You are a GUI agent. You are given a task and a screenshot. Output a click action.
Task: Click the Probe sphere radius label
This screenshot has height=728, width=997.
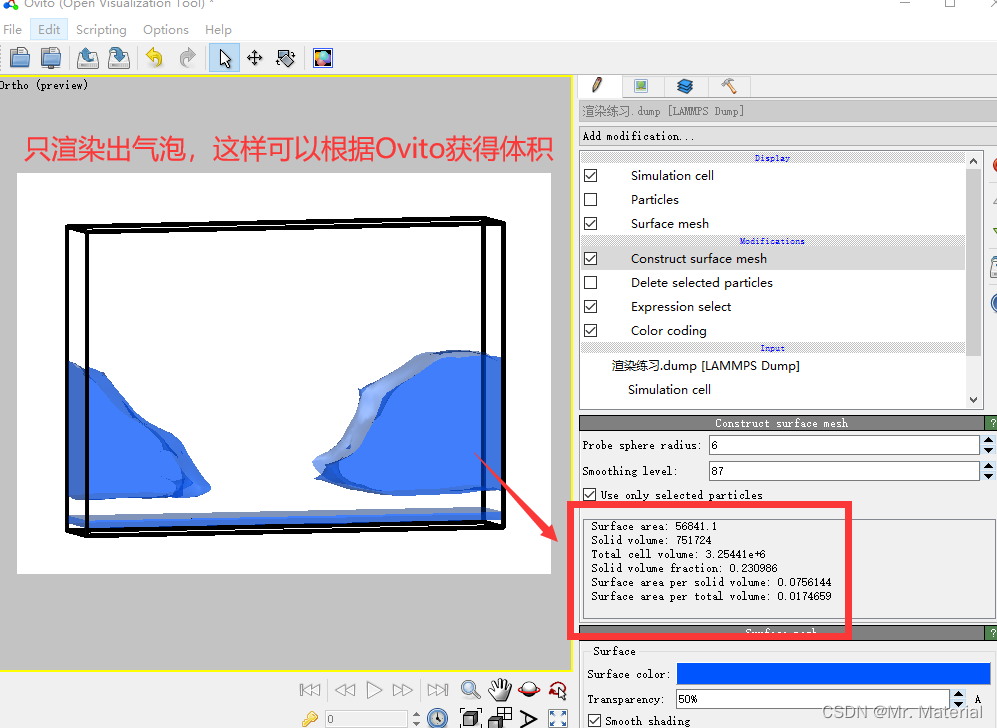pyautogui.click(x=642, y=445)
